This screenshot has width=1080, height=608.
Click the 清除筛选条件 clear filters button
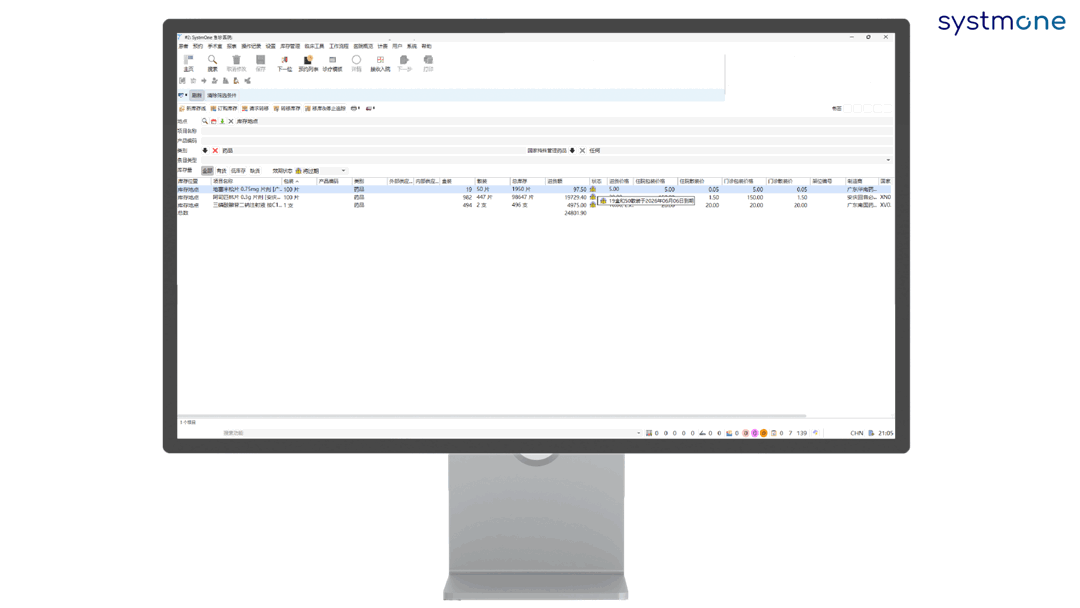click(222, 95)
